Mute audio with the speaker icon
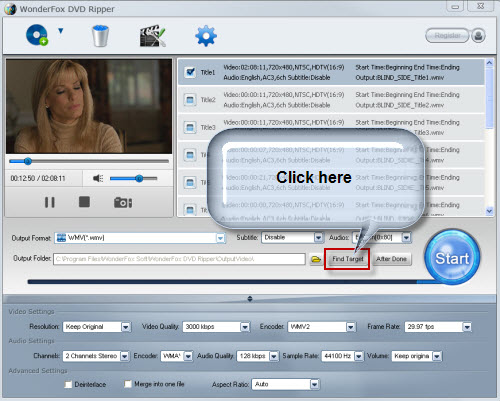This screenshot has height=401, width=500. (98, 178)
